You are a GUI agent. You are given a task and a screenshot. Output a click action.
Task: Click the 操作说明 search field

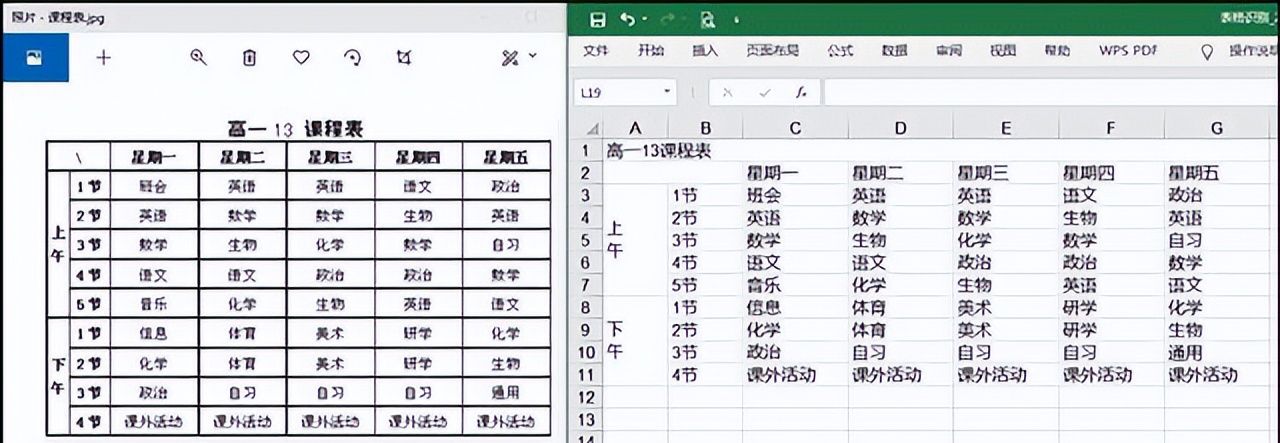(x=1254, y=50)
